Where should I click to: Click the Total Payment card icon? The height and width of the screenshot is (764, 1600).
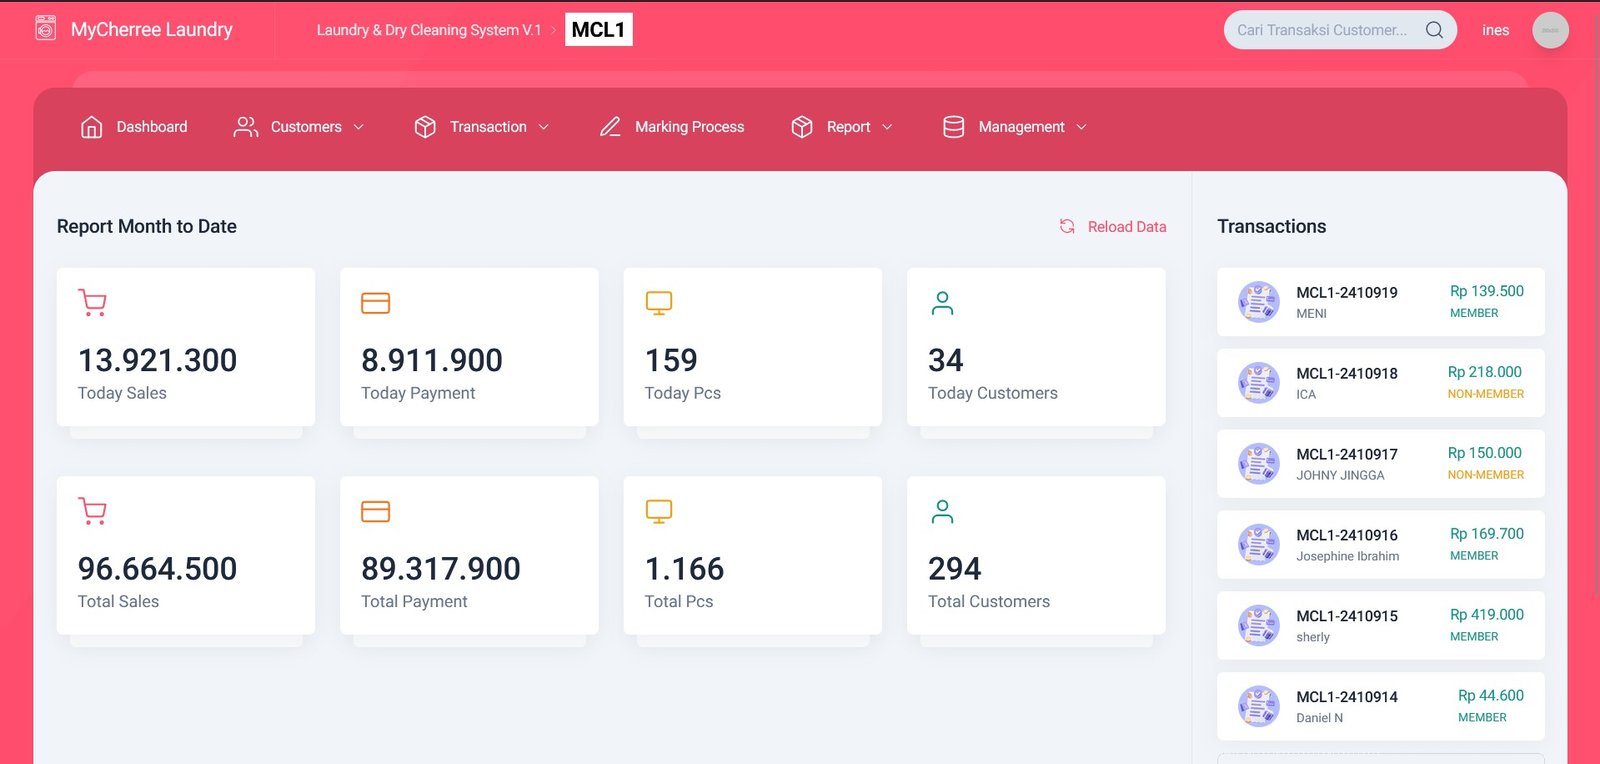point(375,511)
